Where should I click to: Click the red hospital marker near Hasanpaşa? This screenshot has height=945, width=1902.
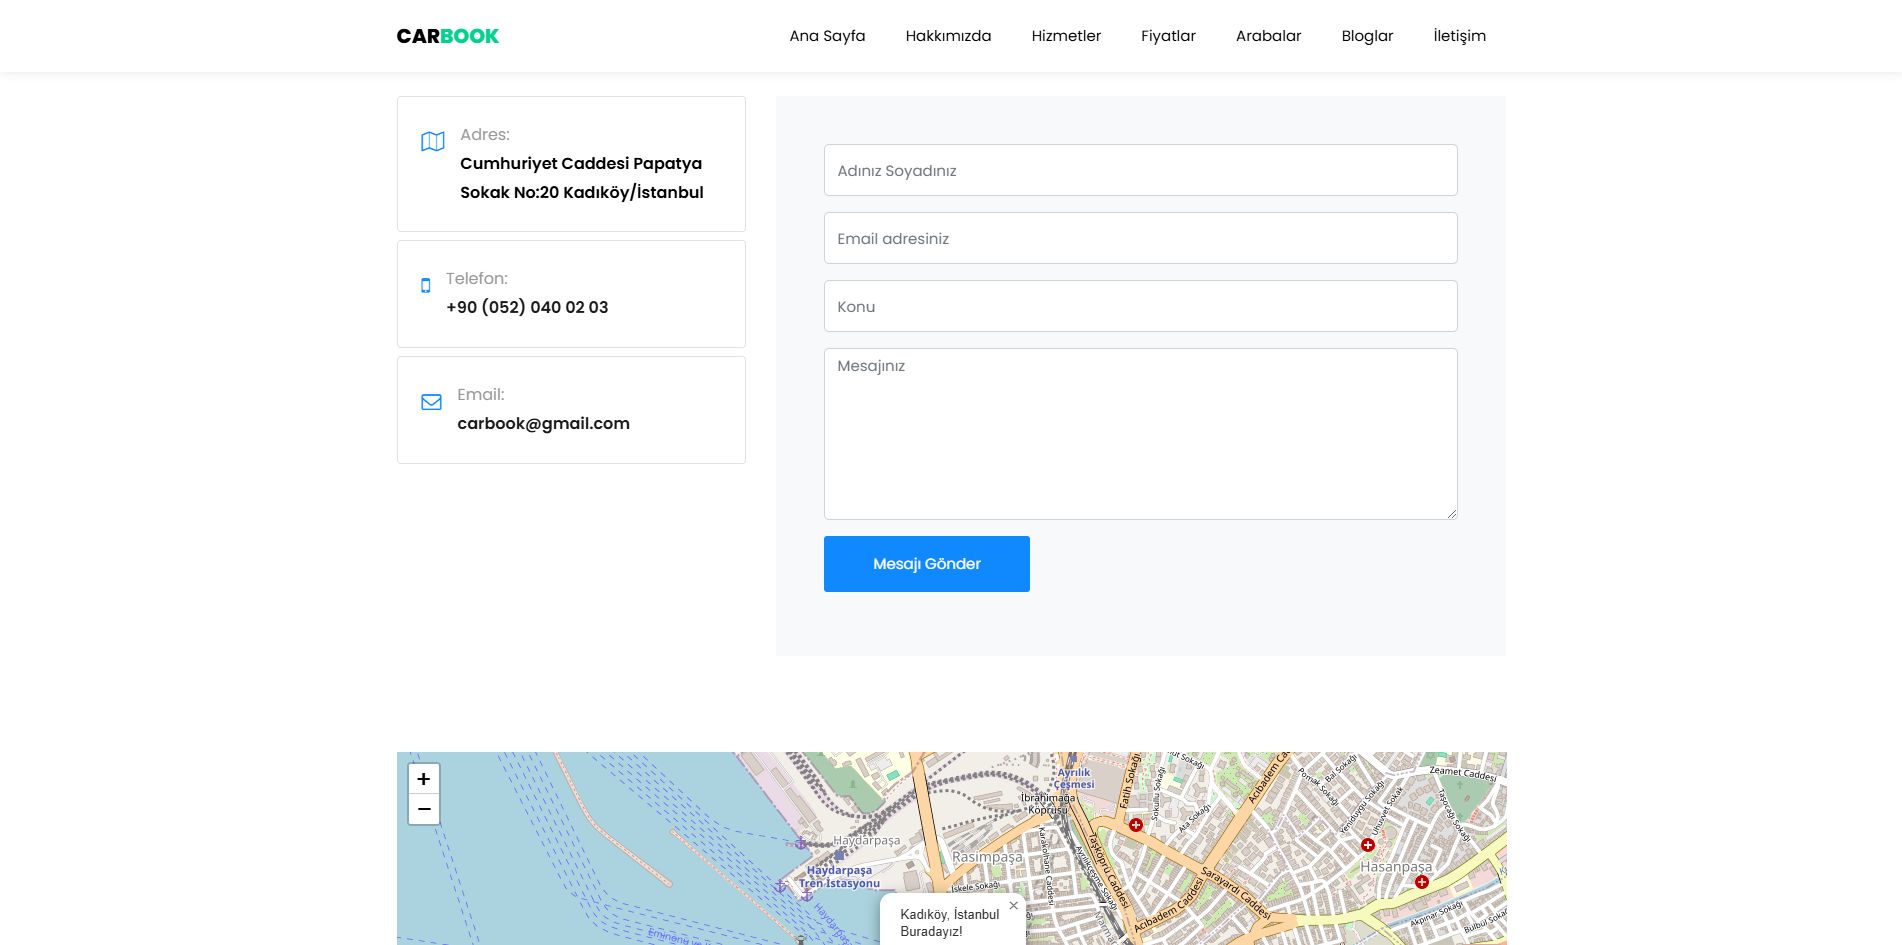click(1421, 881)
